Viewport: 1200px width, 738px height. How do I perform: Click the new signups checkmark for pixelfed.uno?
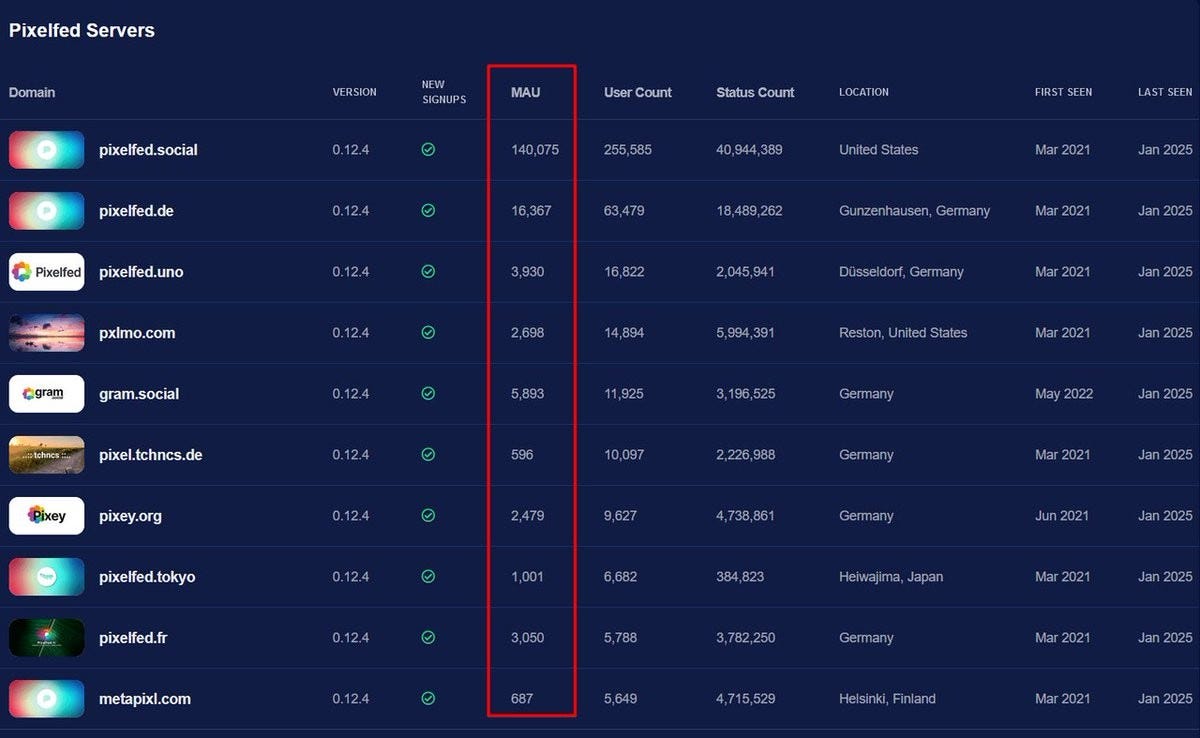coord(428,272)
